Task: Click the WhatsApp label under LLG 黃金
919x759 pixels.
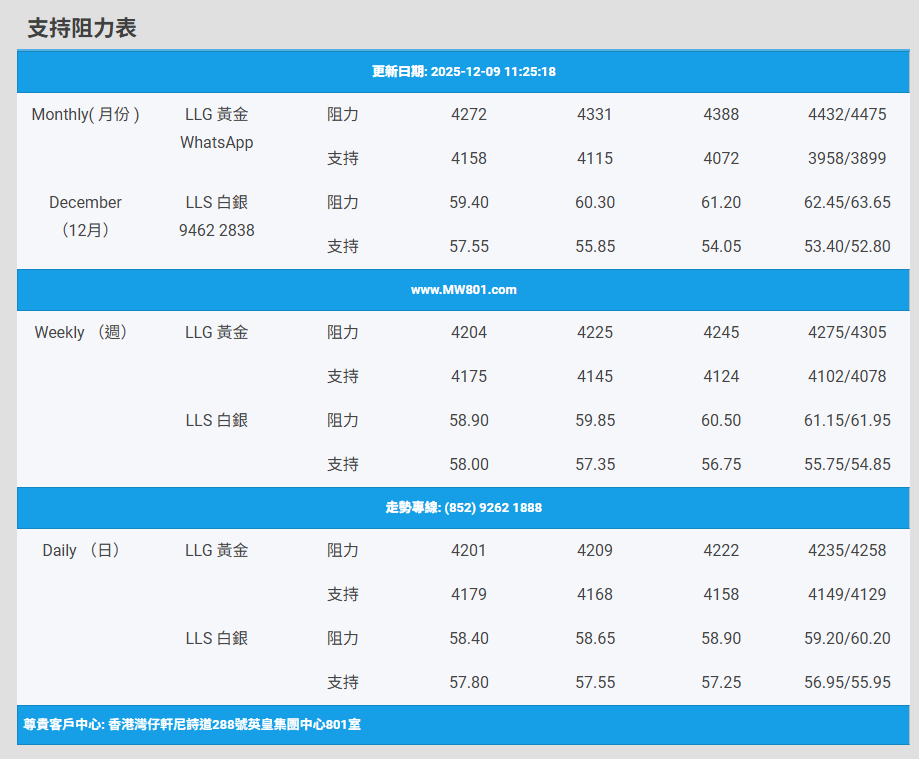Action: (217, 143)
